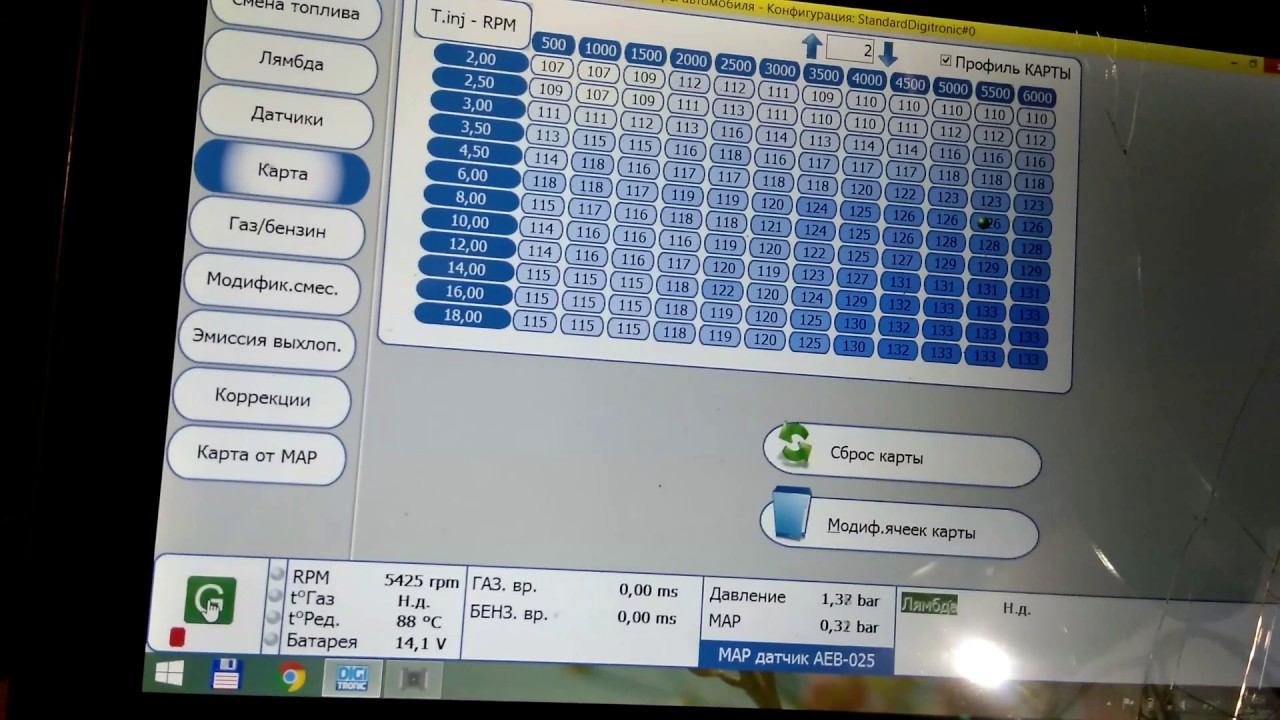
Task: Click the Лямбда label in status bar
Action: click(929, 605)
